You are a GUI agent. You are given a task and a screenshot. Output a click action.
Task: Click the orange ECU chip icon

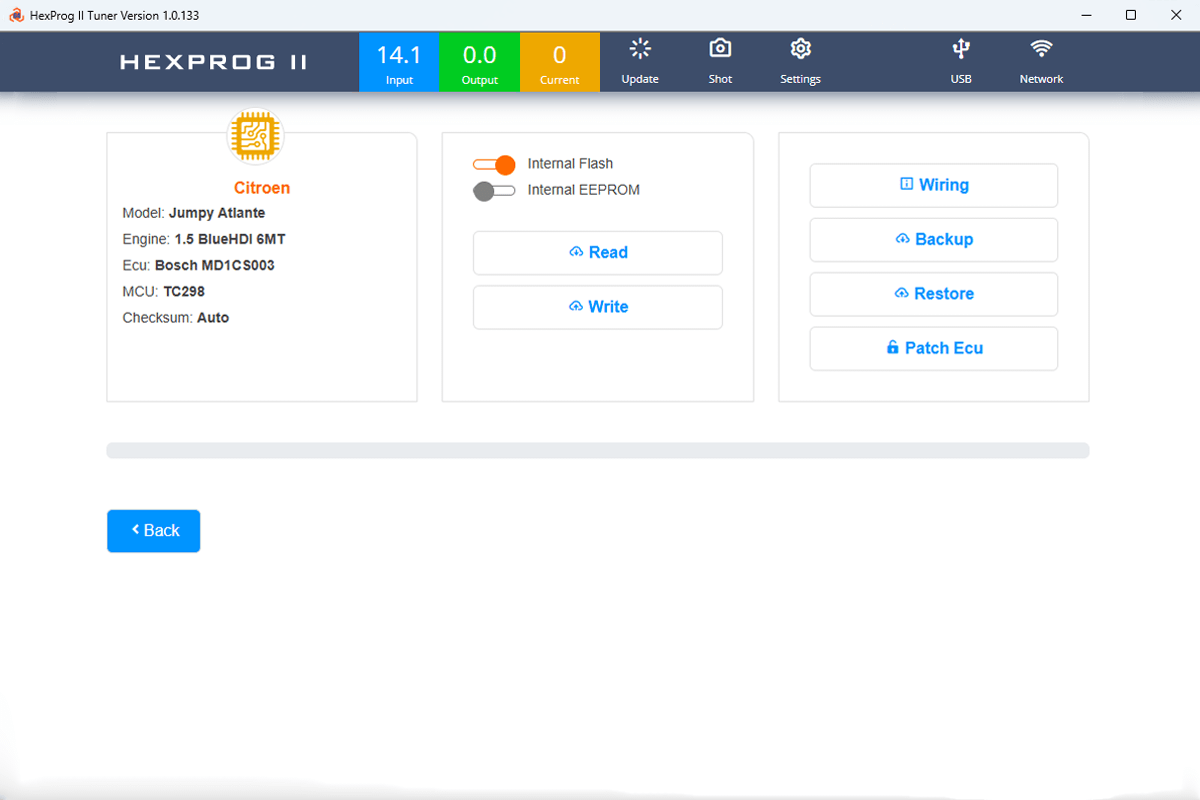(256, 136)
